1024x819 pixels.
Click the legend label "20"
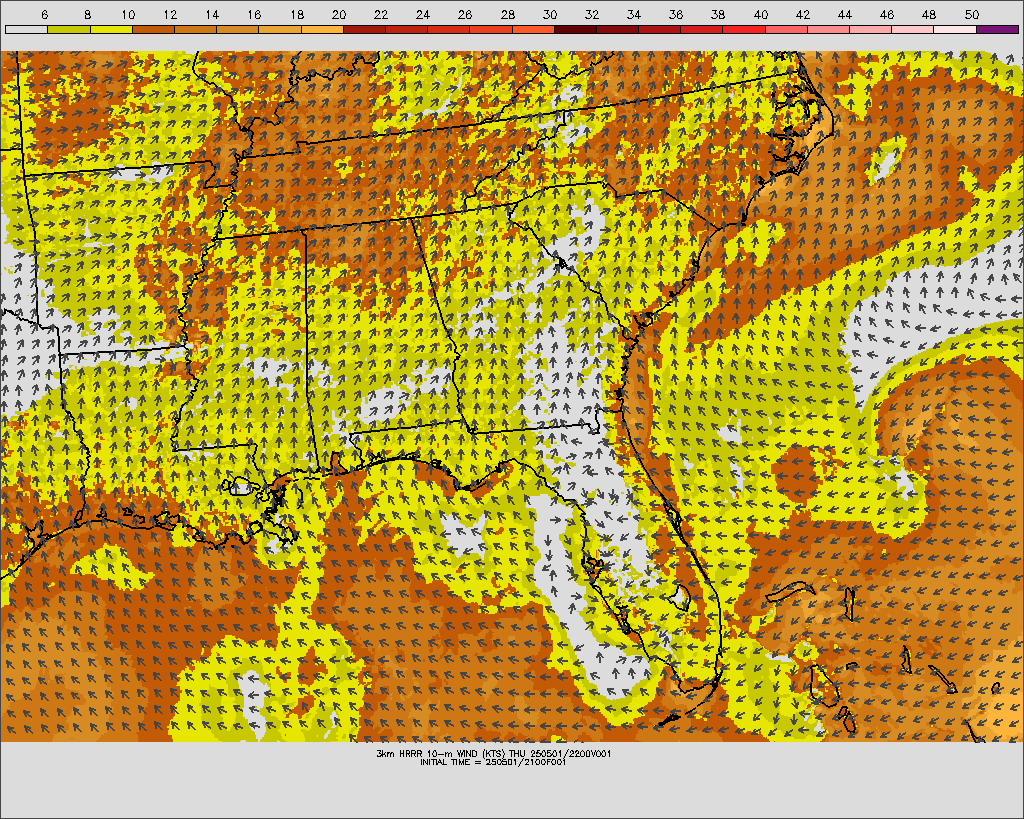[339, 14]
